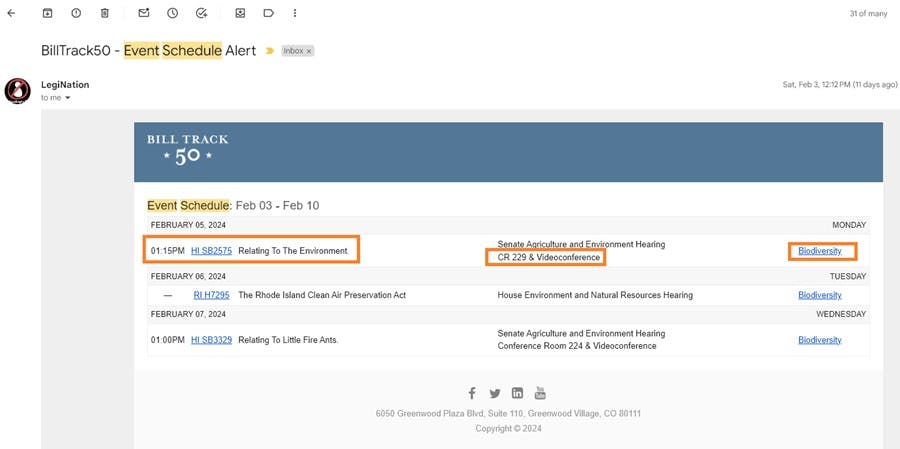This screenshot has width=900, height=449.
Task: Click 'Event Schedule: Feb 03 - Feb 10' heading
Action: [233, 205]
